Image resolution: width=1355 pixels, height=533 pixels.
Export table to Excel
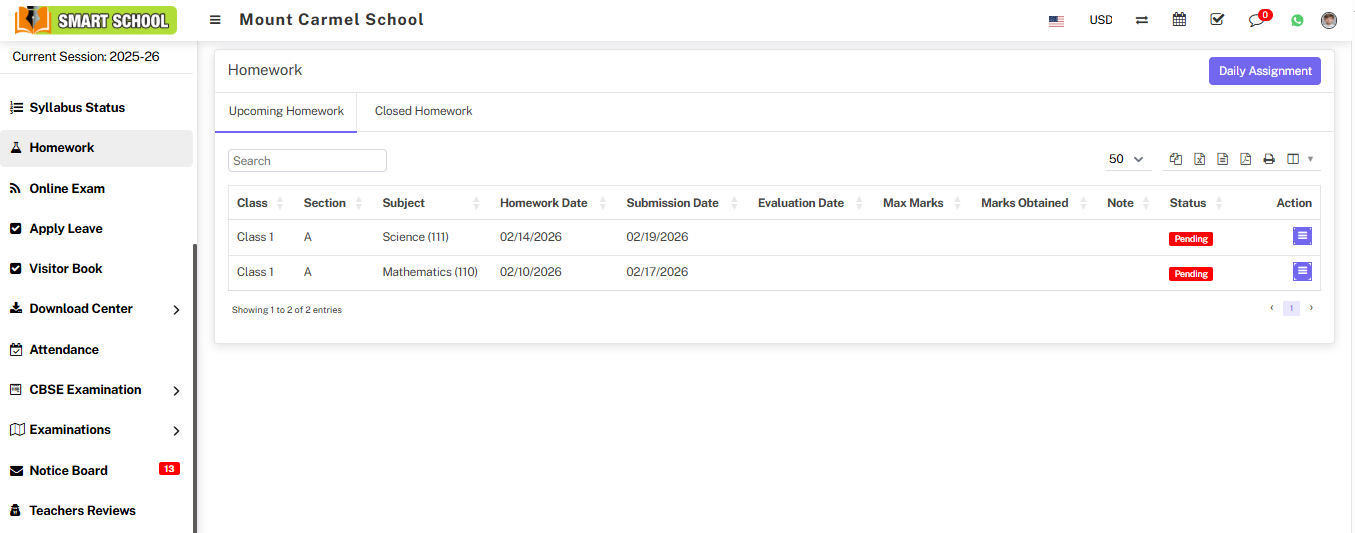[1199, 159]
